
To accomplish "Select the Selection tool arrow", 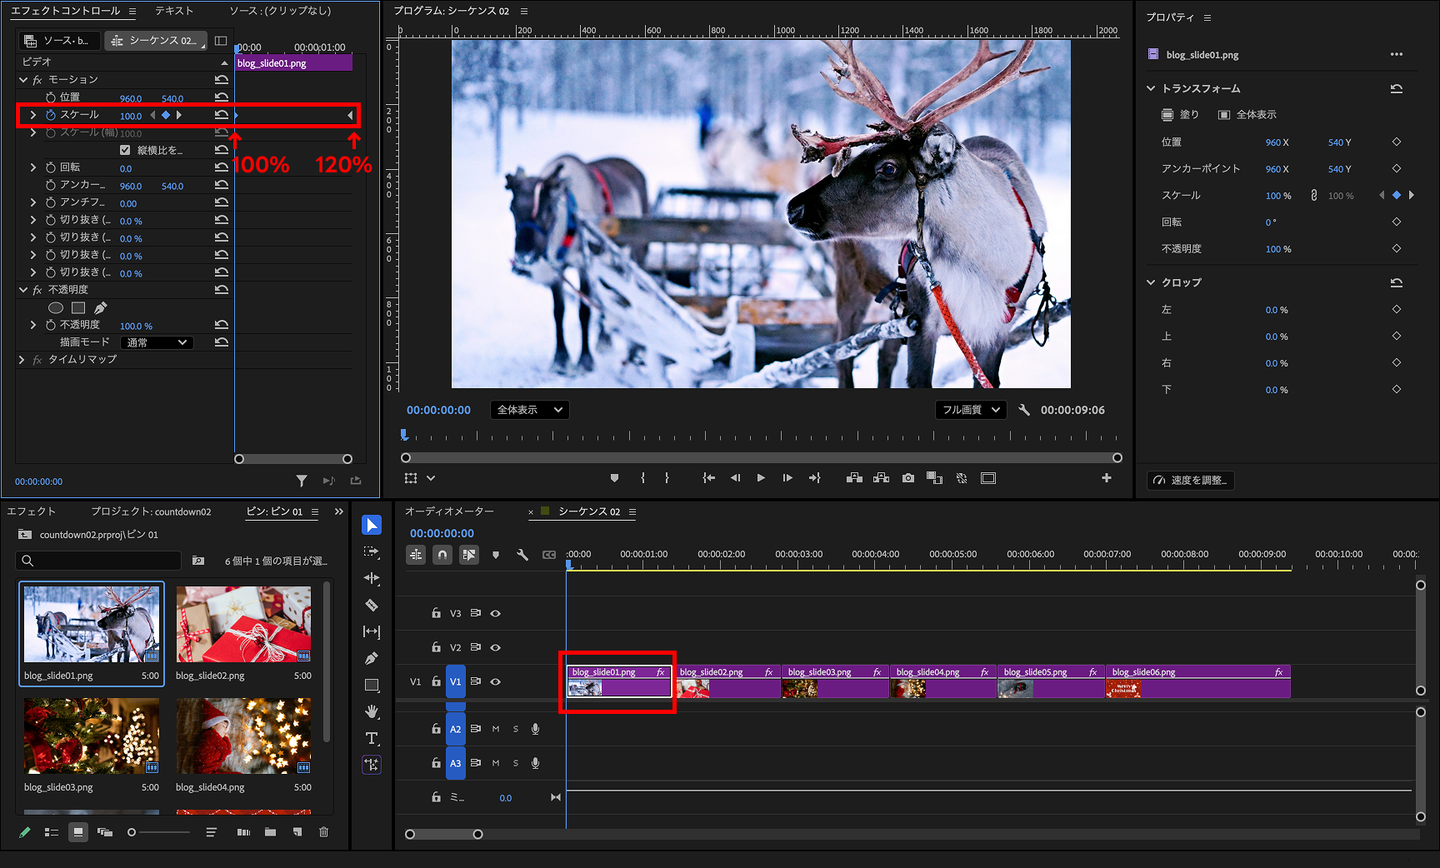I will 371,525.
